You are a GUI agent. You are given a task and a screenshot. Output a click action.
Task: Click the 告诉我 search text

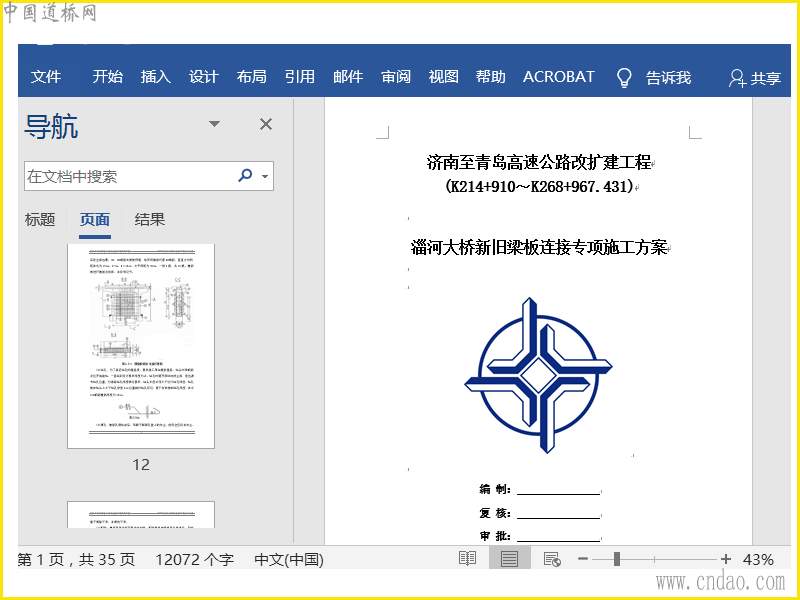click(x=668, y=78)
